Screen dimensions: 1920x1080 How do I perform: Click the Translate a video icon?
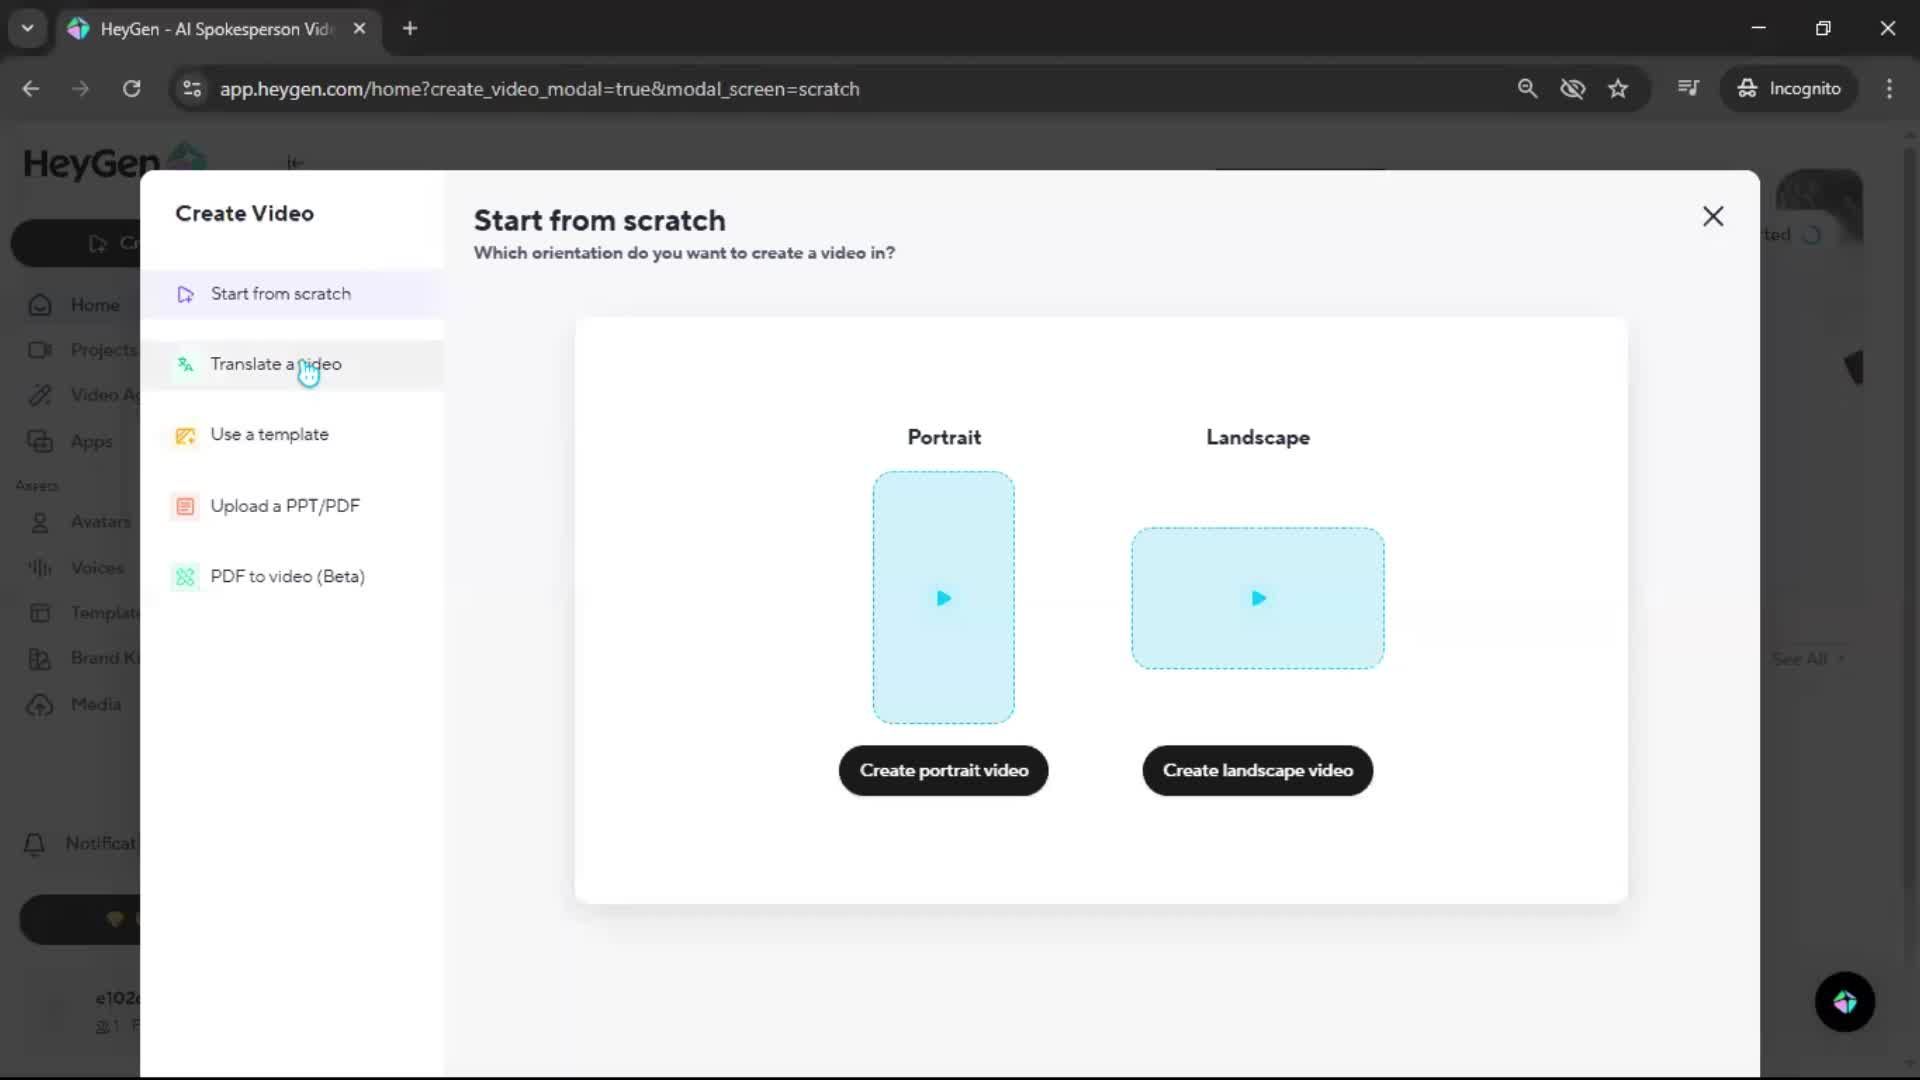click(x=185, y=365)
